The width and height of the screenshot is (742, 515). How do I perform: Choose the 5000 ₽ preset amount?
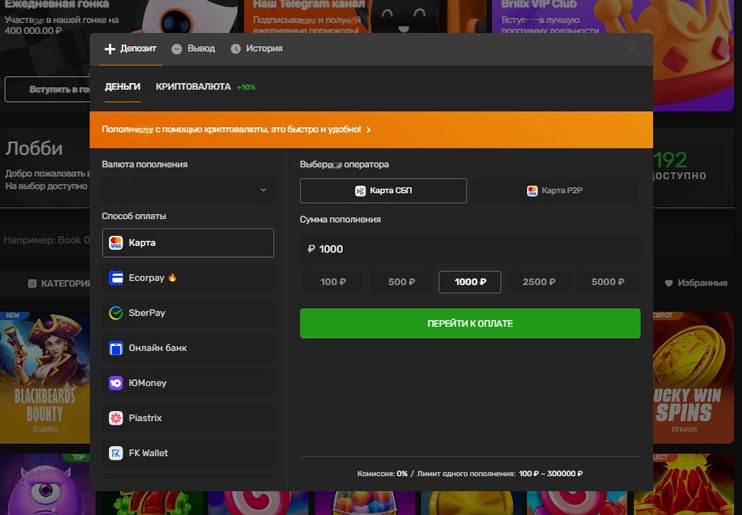pyautogui.click(x=608, y=282)
